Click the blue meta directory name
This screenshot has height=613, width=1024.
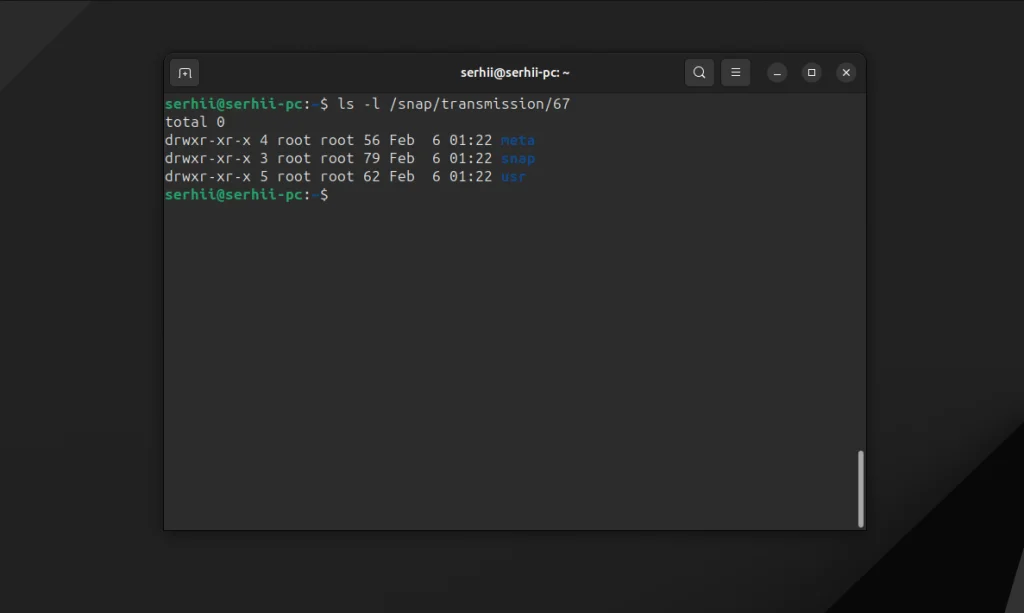518,141
